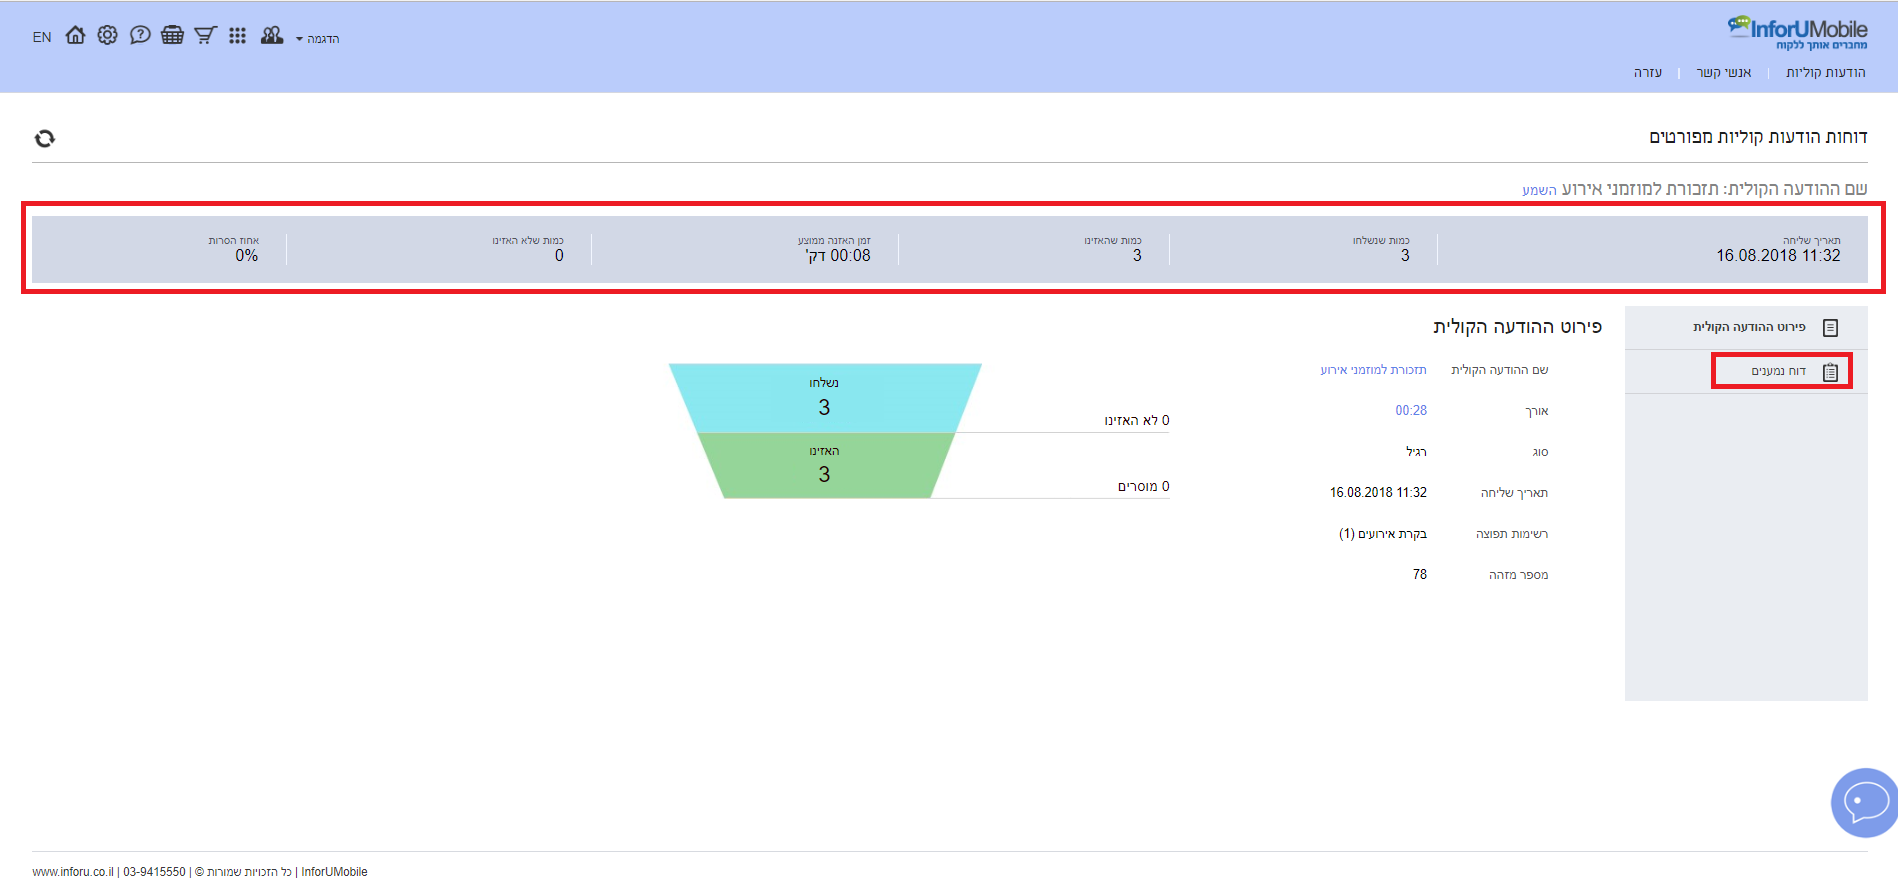Expand the הדגמה account dropdown
This screenshot has height=883, width=1898.
pos(318,39)
